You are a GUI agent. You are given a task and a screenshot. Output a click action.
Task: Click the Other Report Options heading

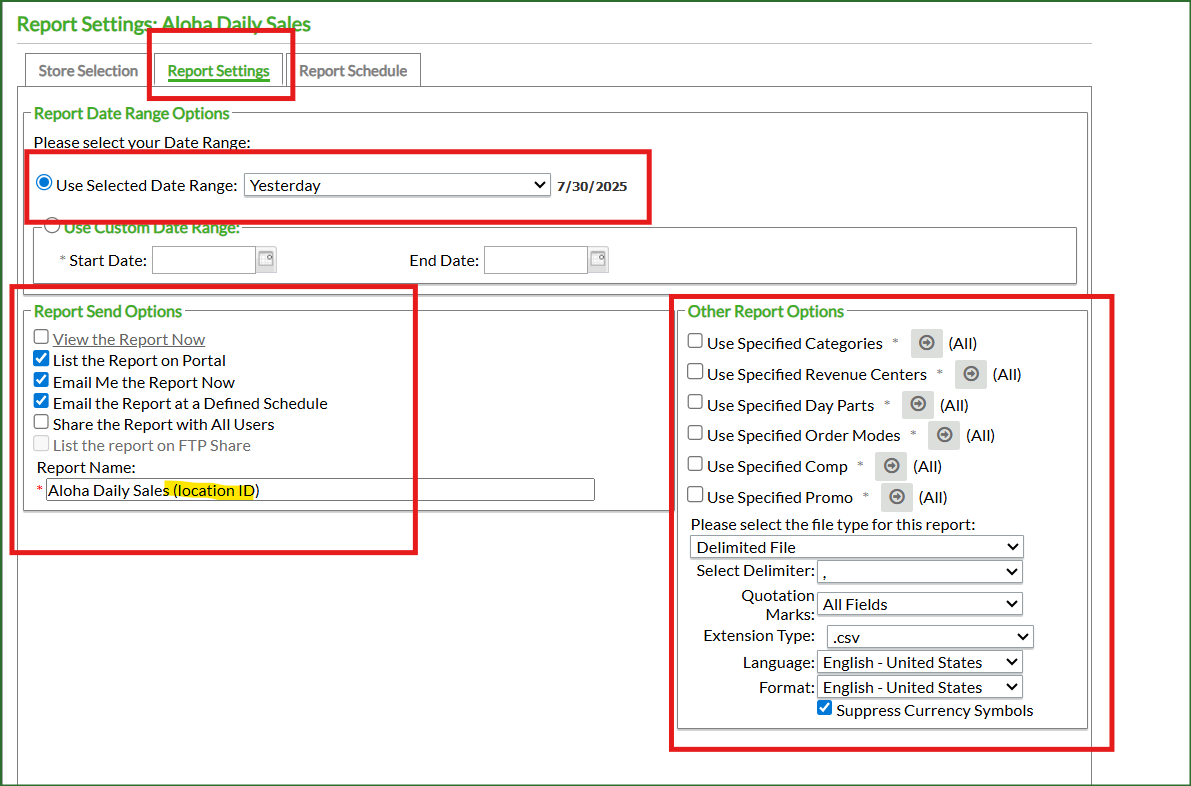[766, 311]
